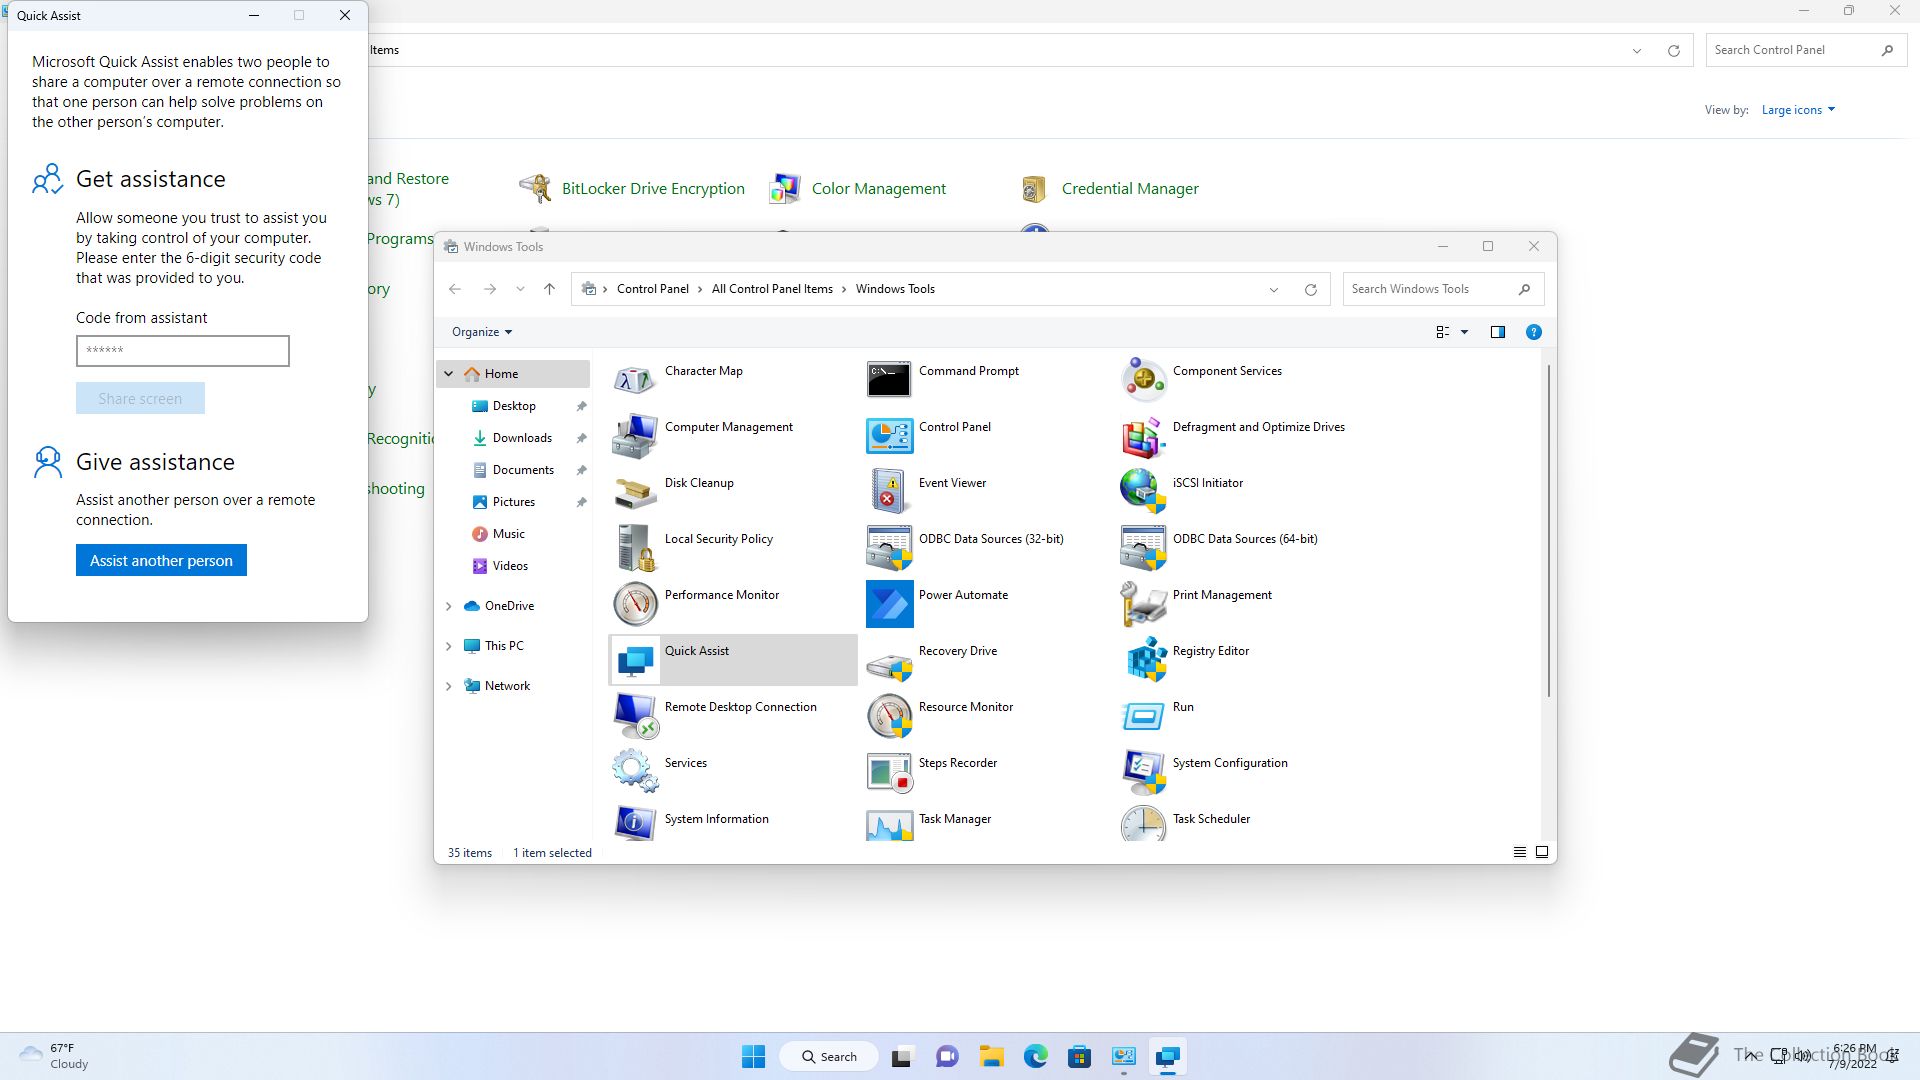
Task: Launch Command Prompt icon
Action: tap(889, 379)
